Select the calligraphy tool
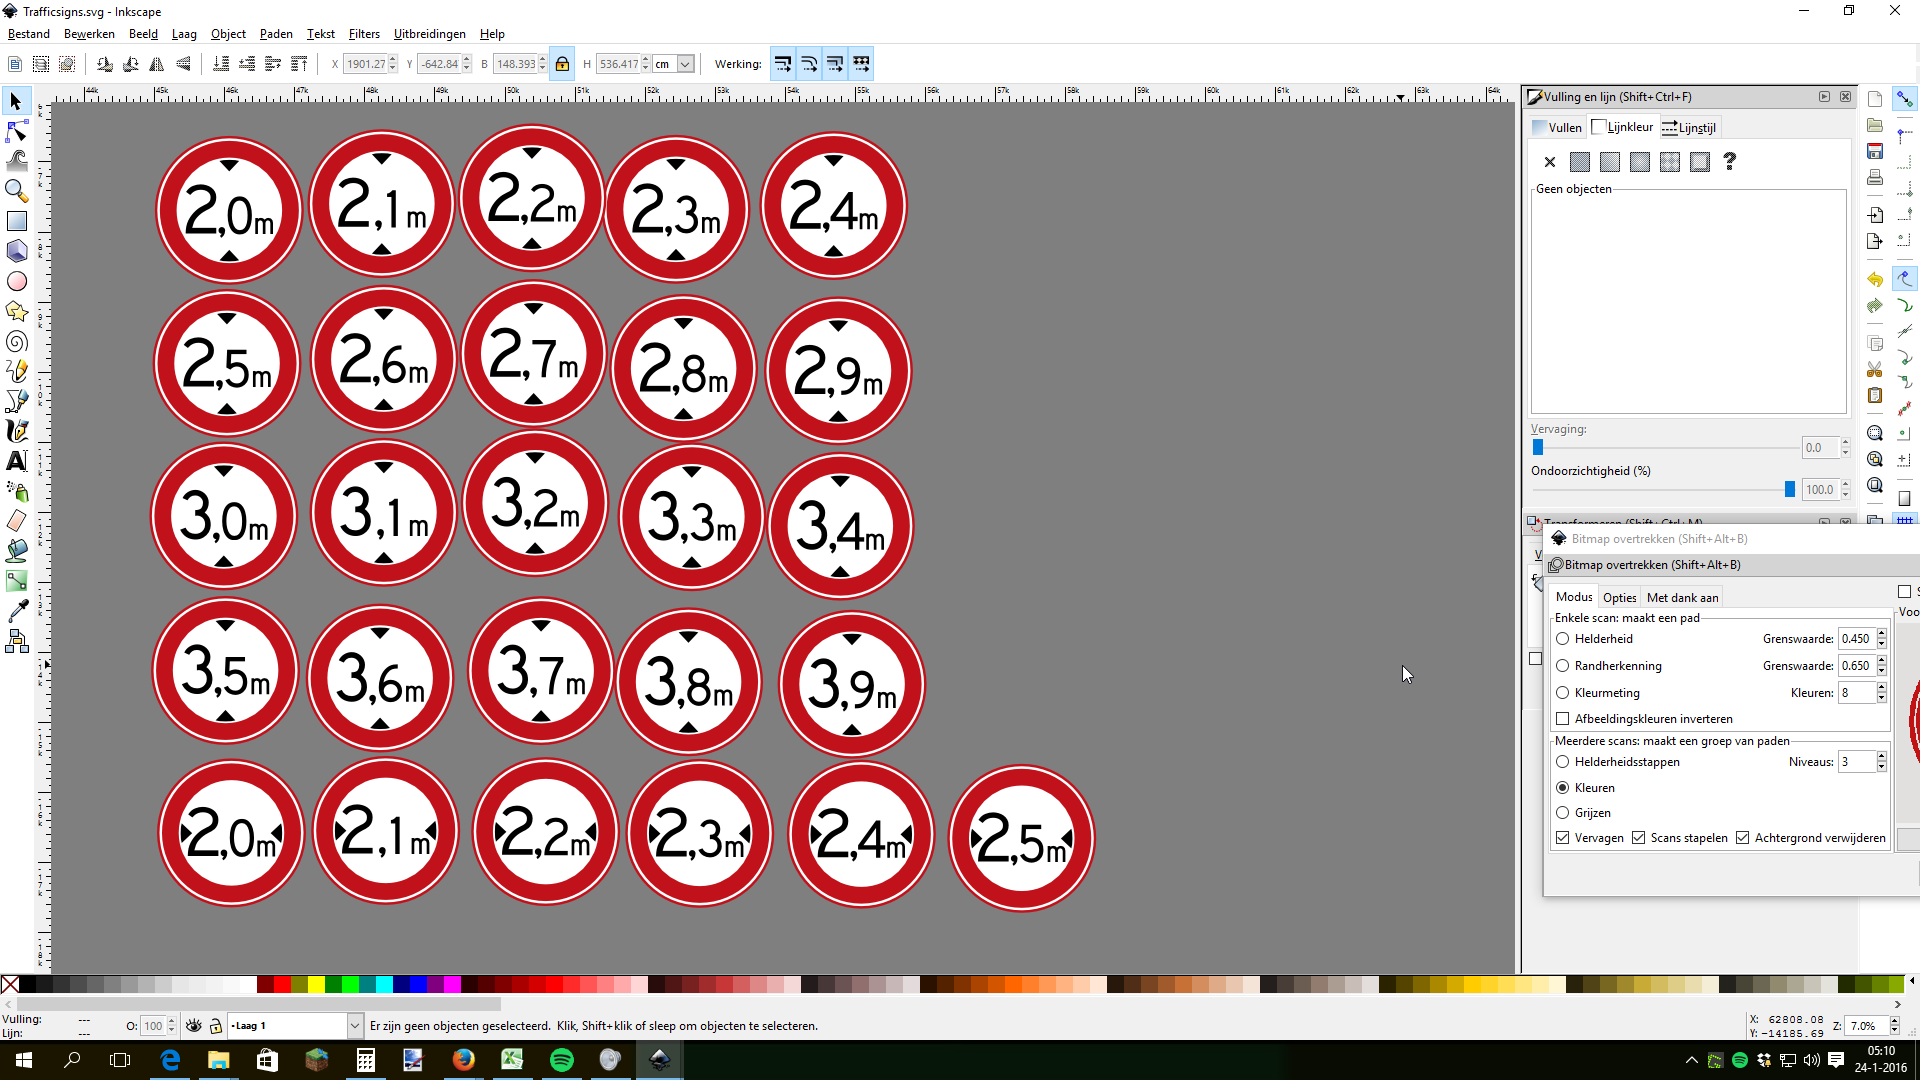 point(16,431)
